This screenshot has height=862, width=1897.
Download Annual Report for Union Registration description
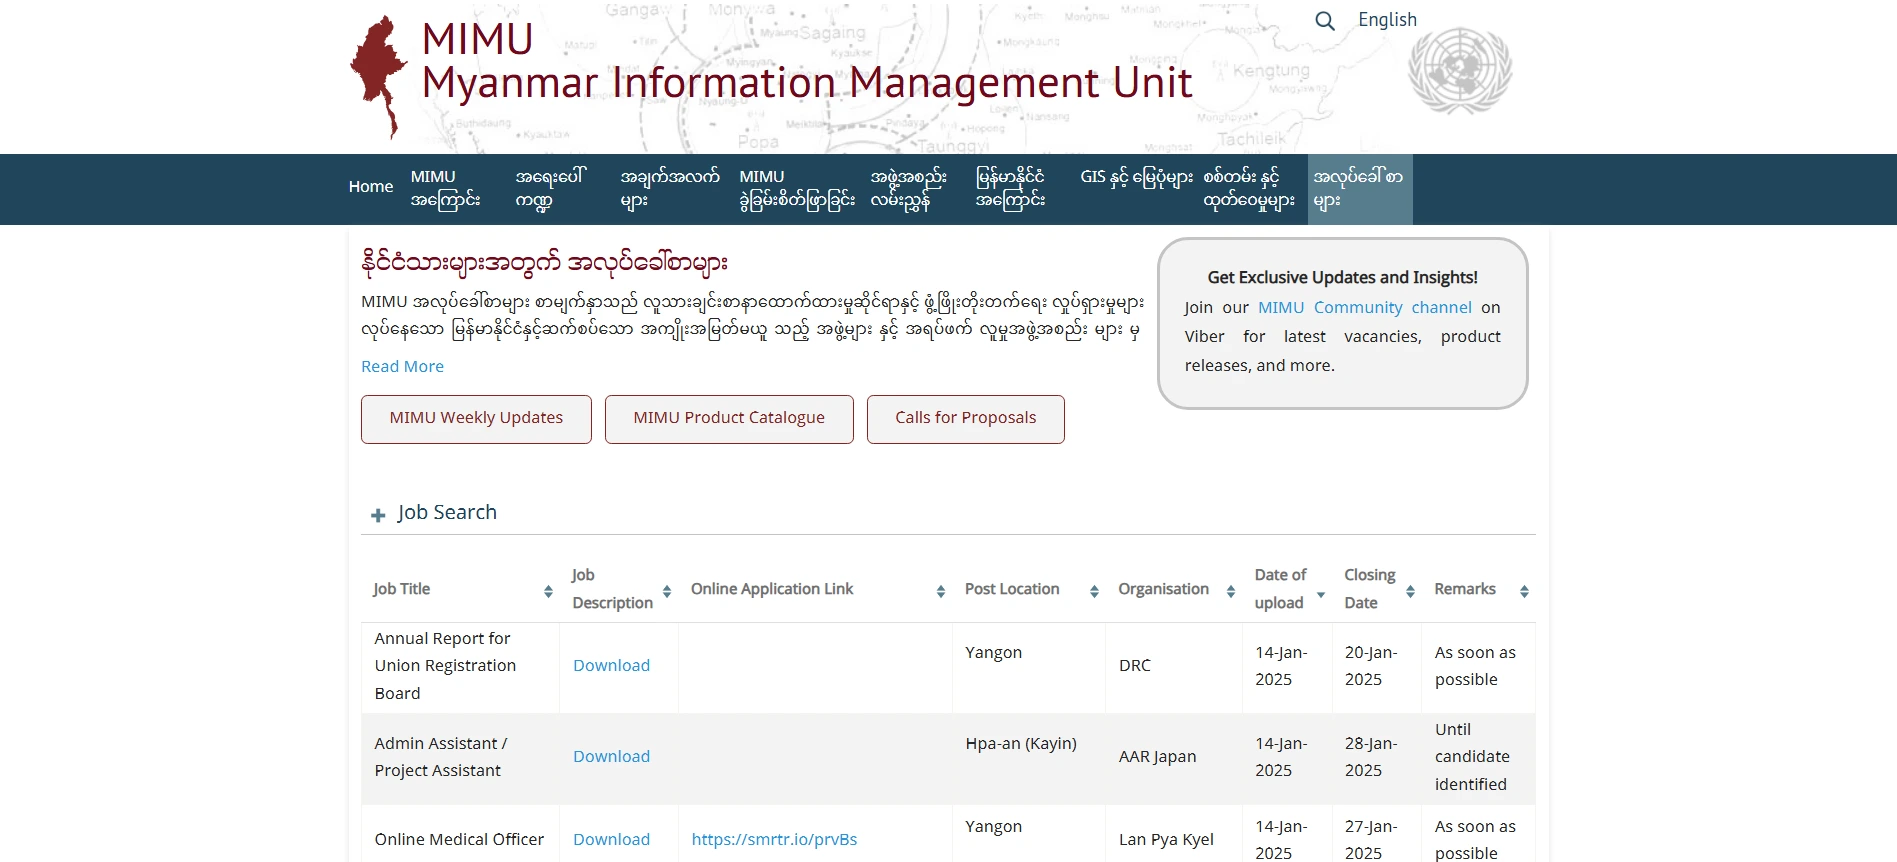[611, 666]
